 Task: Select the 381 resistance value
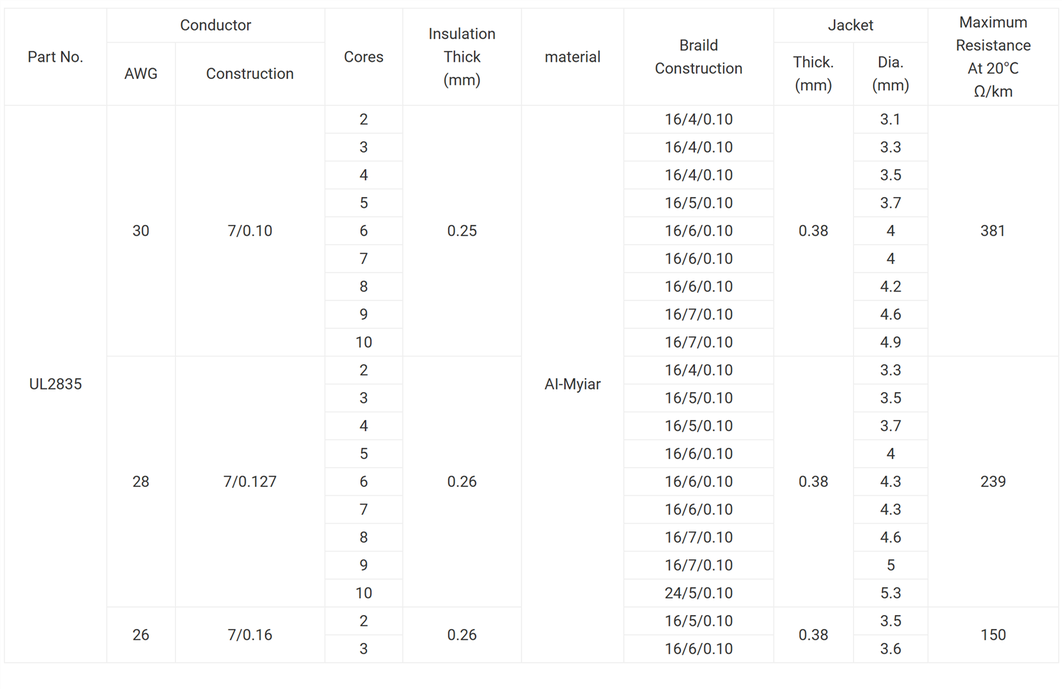click(x=993, y=230)
